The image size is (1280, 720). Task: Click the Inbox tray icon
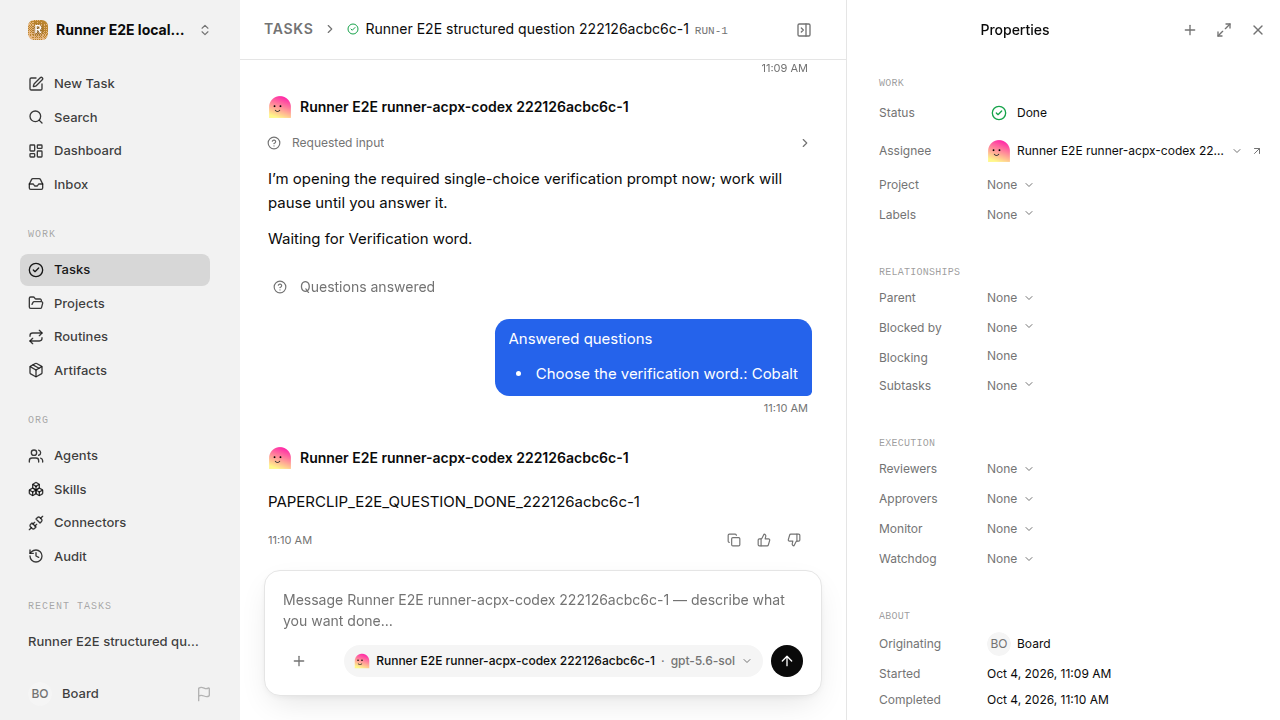pos(36,185)
